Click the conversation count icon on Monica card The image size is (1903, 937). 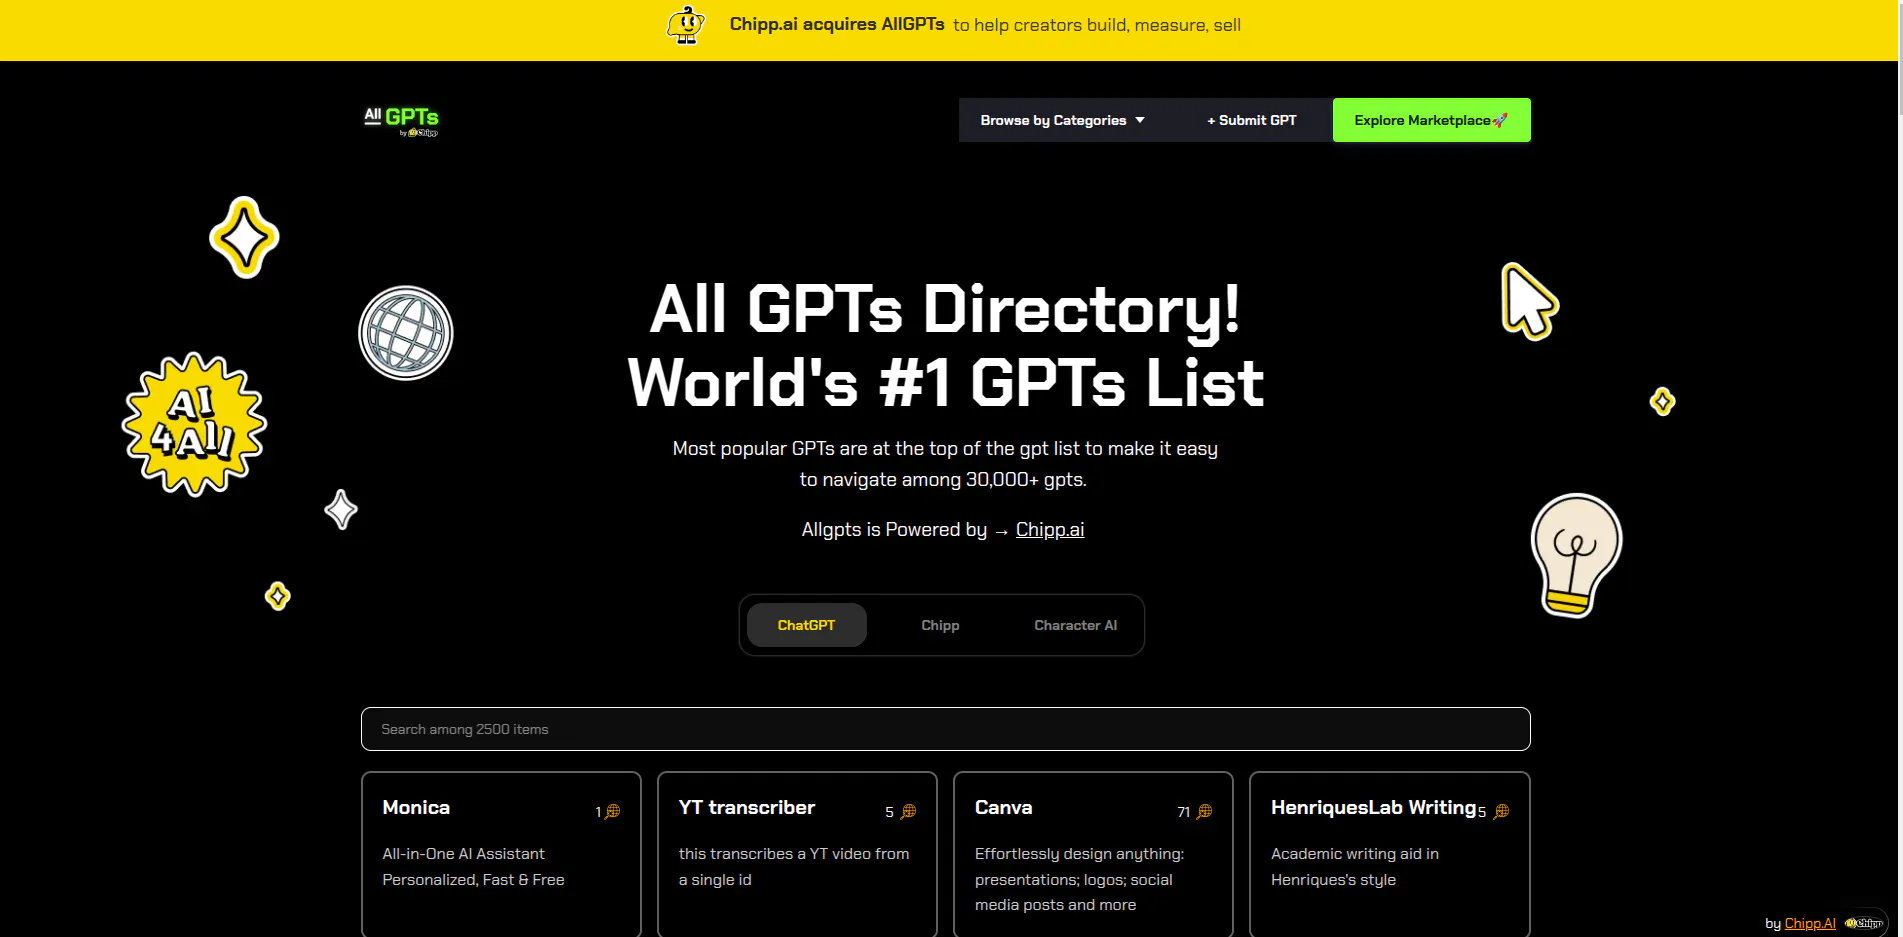(x=613, y=811)
